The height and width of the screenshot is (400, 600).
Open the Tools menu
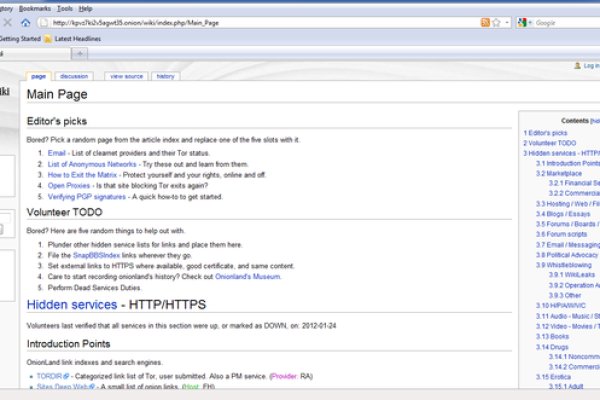coord(65,8)
